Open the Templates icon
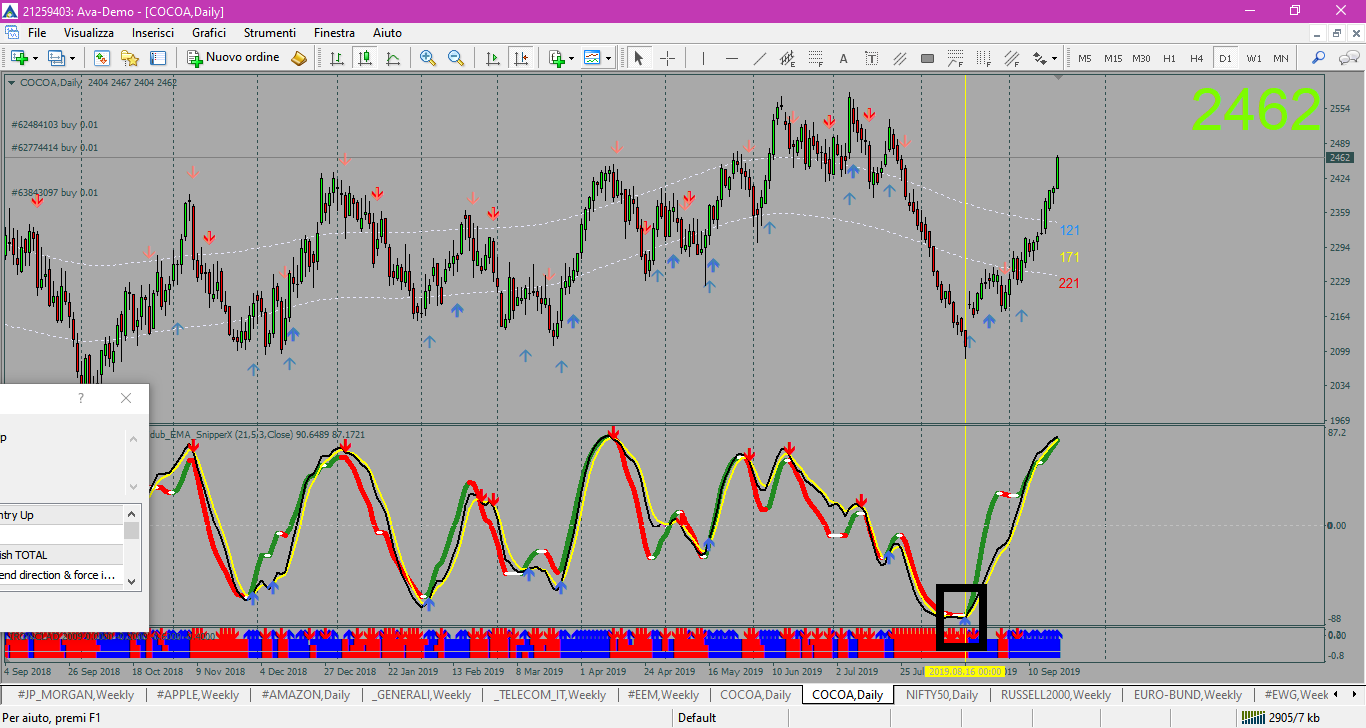The image size is (1366, 728). pyautogui.click(x=593, y=58)
